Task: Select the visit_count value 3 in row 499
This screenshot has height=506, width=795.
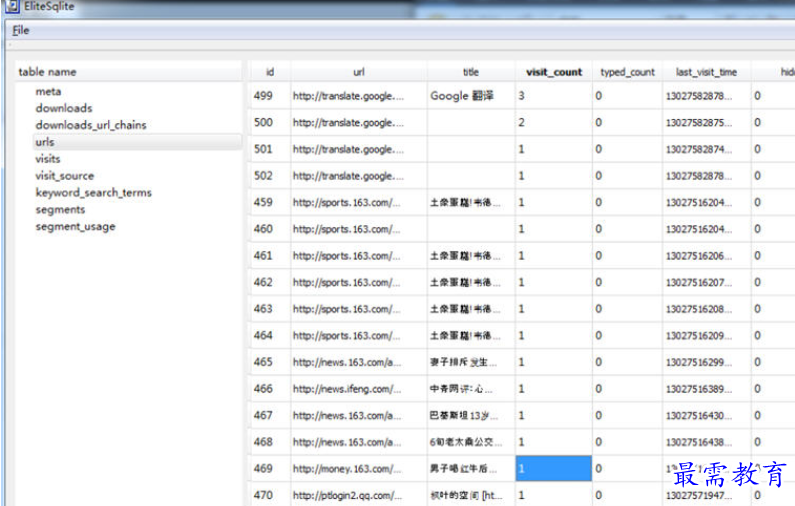Action: click(x=554, y=96)
